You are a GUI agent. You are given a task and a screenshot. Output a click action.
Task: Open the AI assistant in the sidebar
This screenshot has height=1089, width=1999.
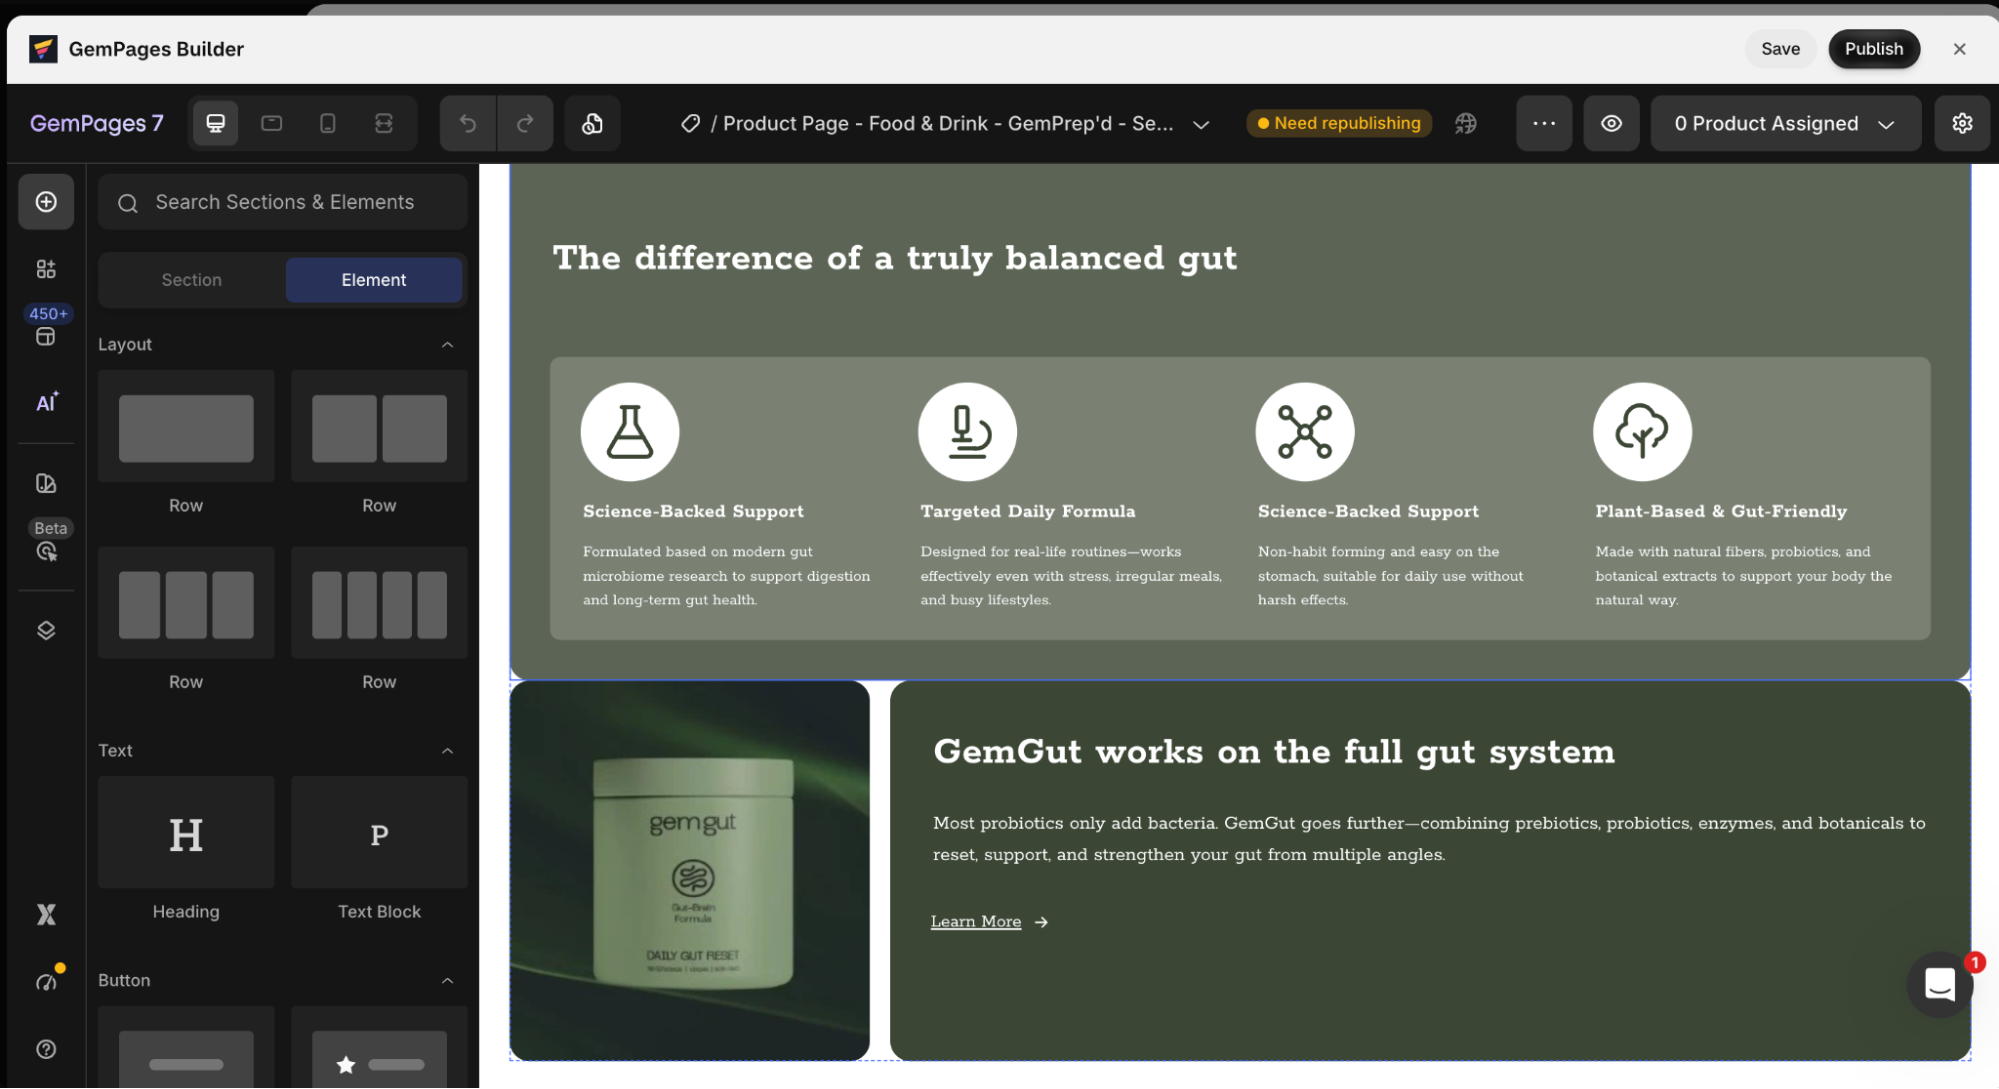(47, 402)
